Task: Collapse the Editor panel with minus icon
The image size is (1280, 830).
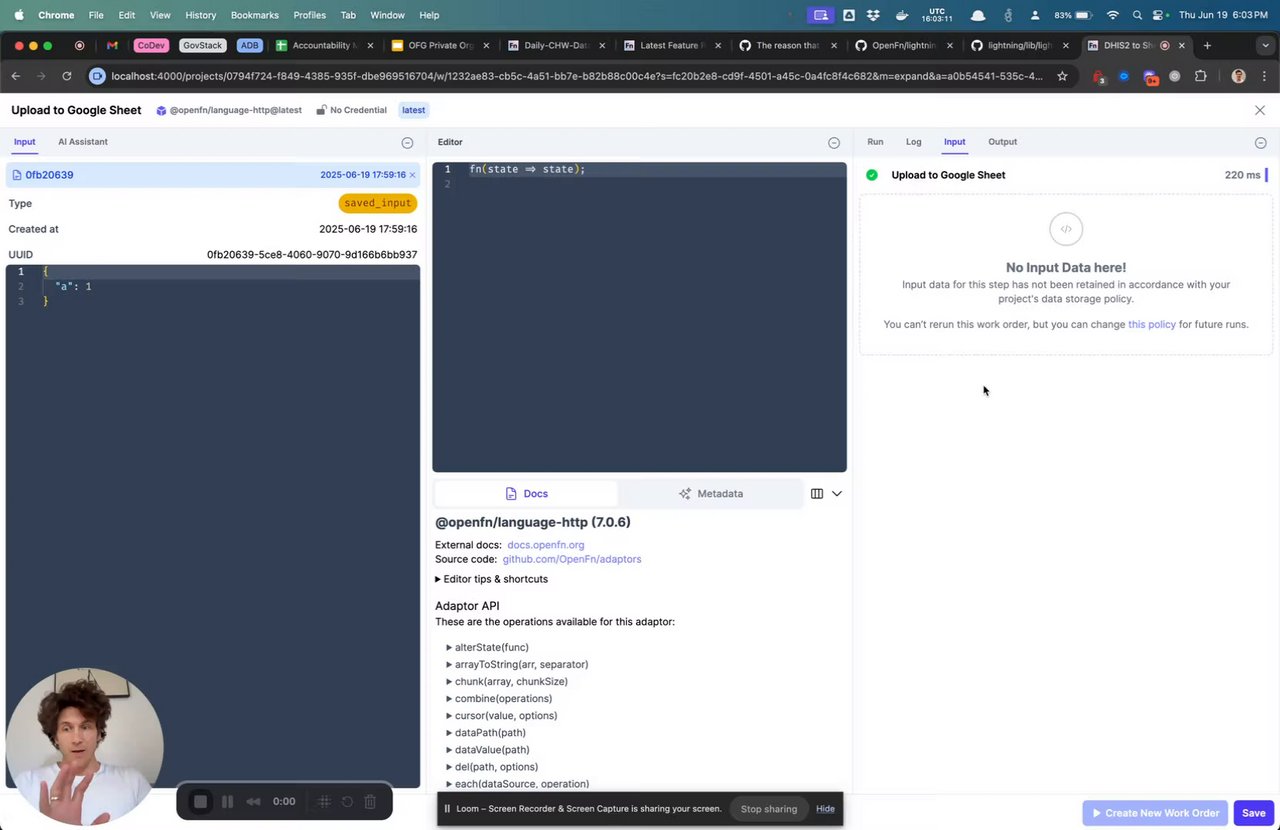Action: (834, 143)
